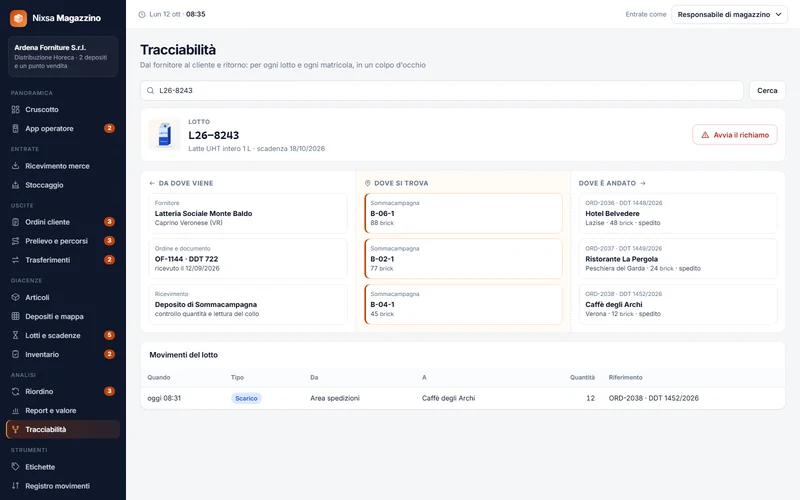800x500 pixels.
Task: Open the Ardena Forniture S.r.l. company card
Action: tap(63, 56)
